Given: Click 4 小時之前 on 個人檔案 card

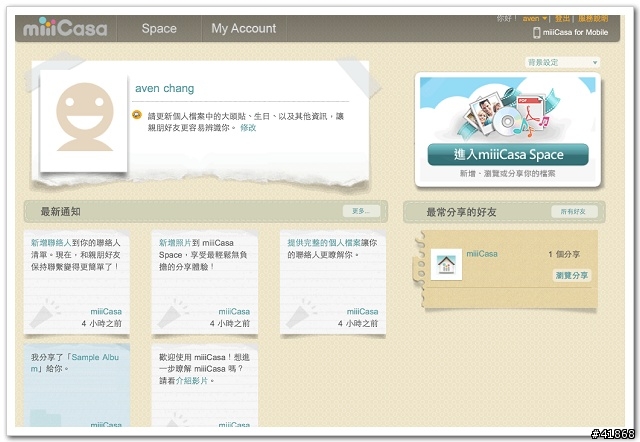Looking at the screenshot, I should [x=358, y=323].
